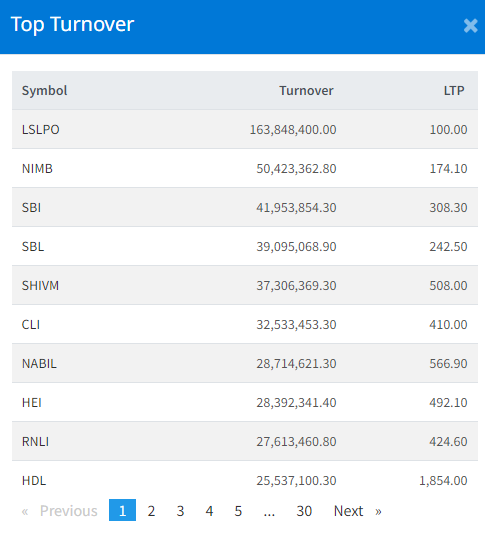Click LTP value 508.00
This screenshot has height=541, width=485.
448,286
